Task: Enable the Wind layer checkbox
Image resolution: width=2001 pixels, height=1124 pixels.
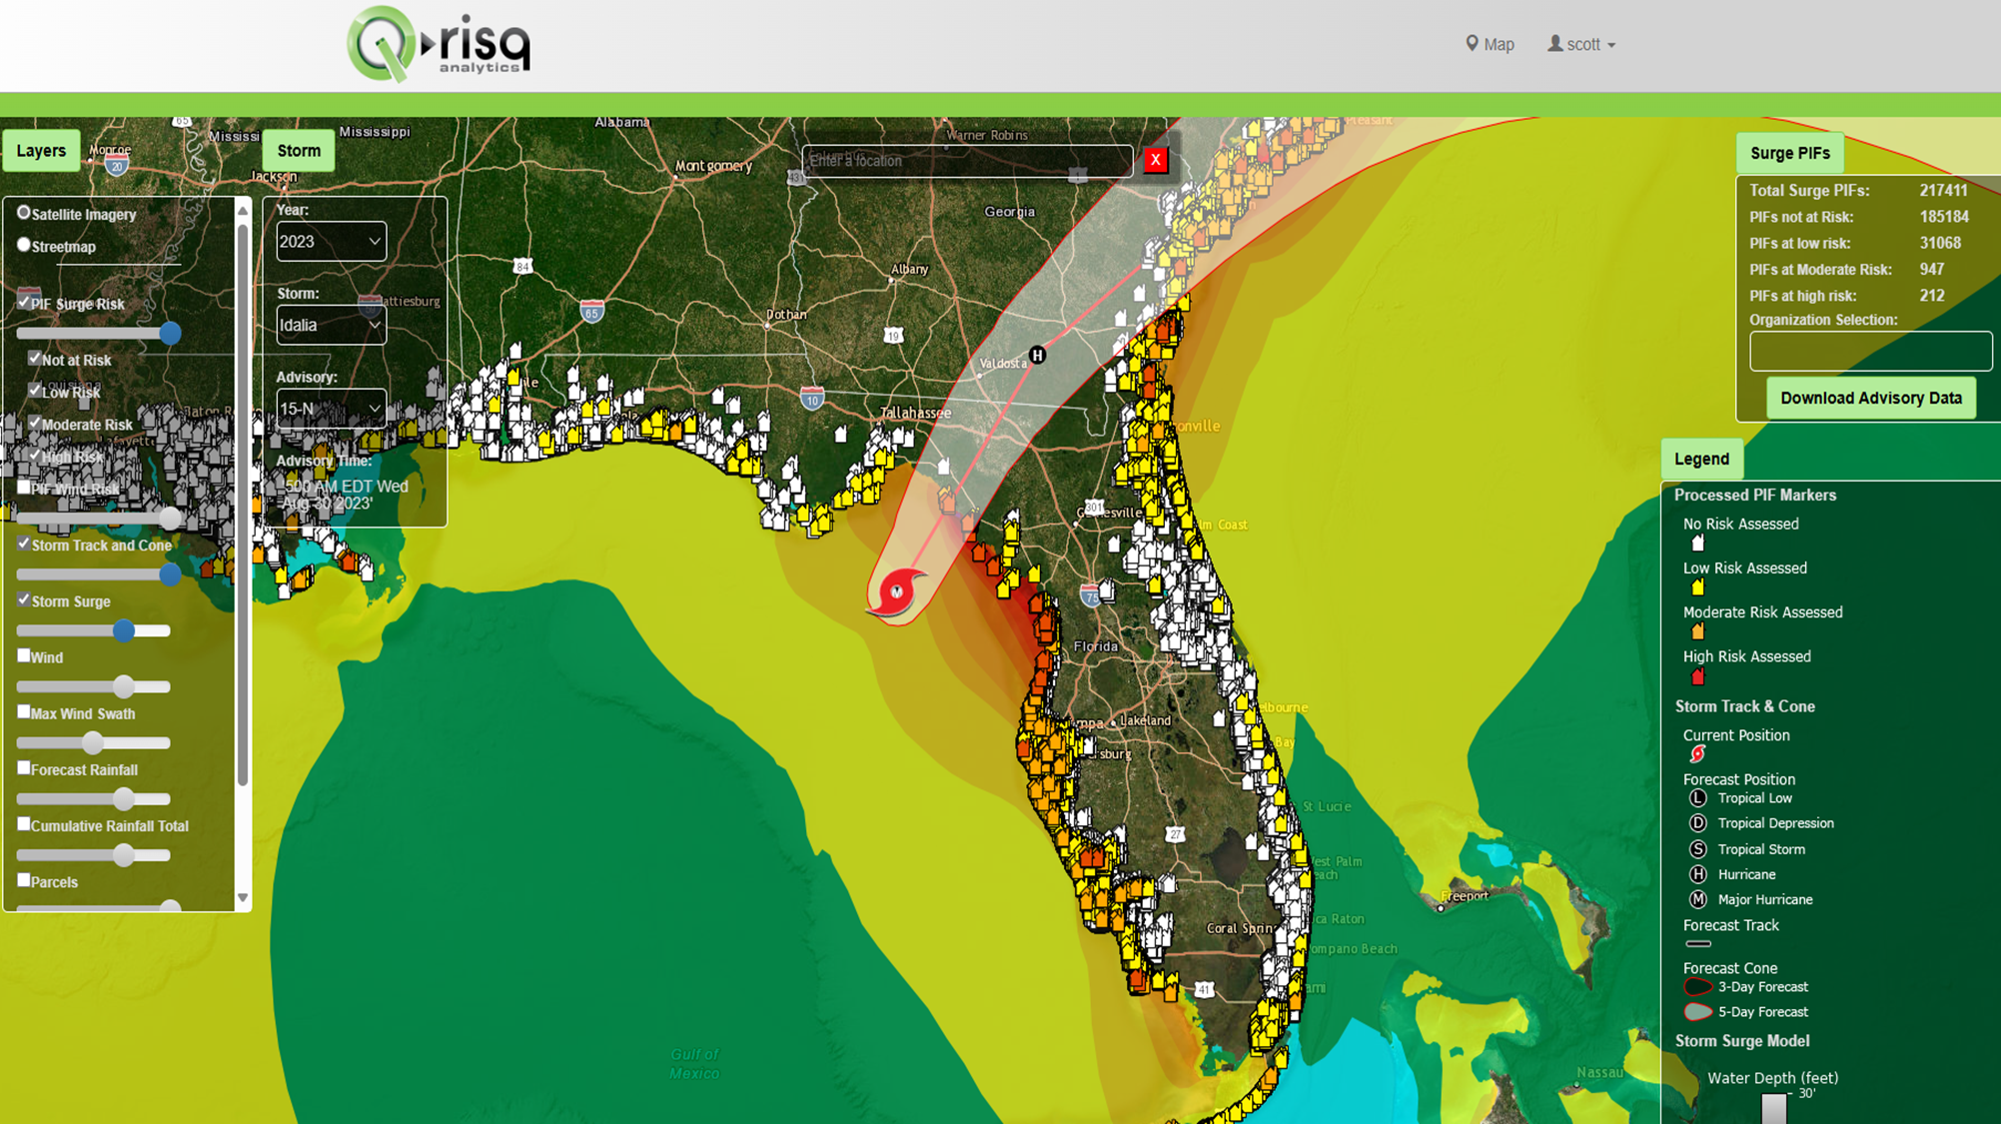Action: pos(24,656)
